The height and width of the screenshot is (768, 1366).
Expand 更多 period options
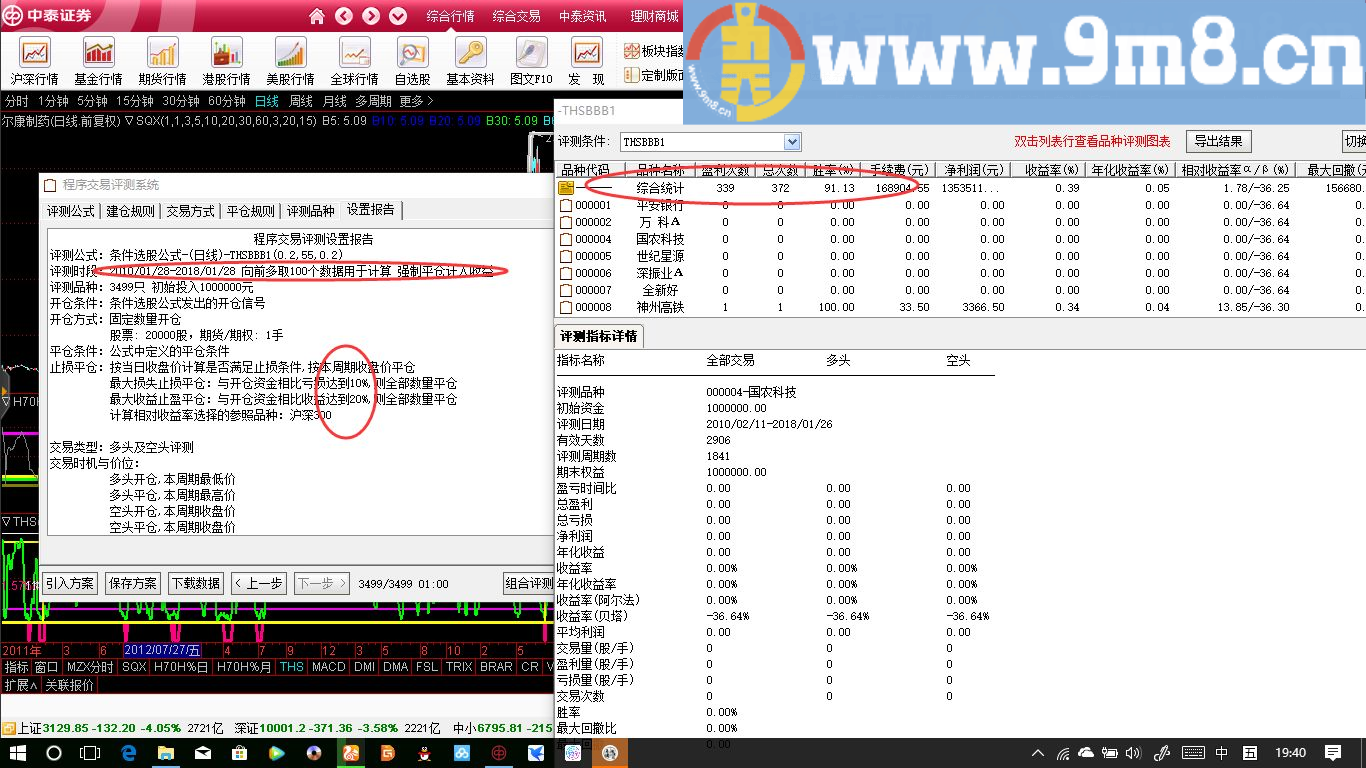416,101
